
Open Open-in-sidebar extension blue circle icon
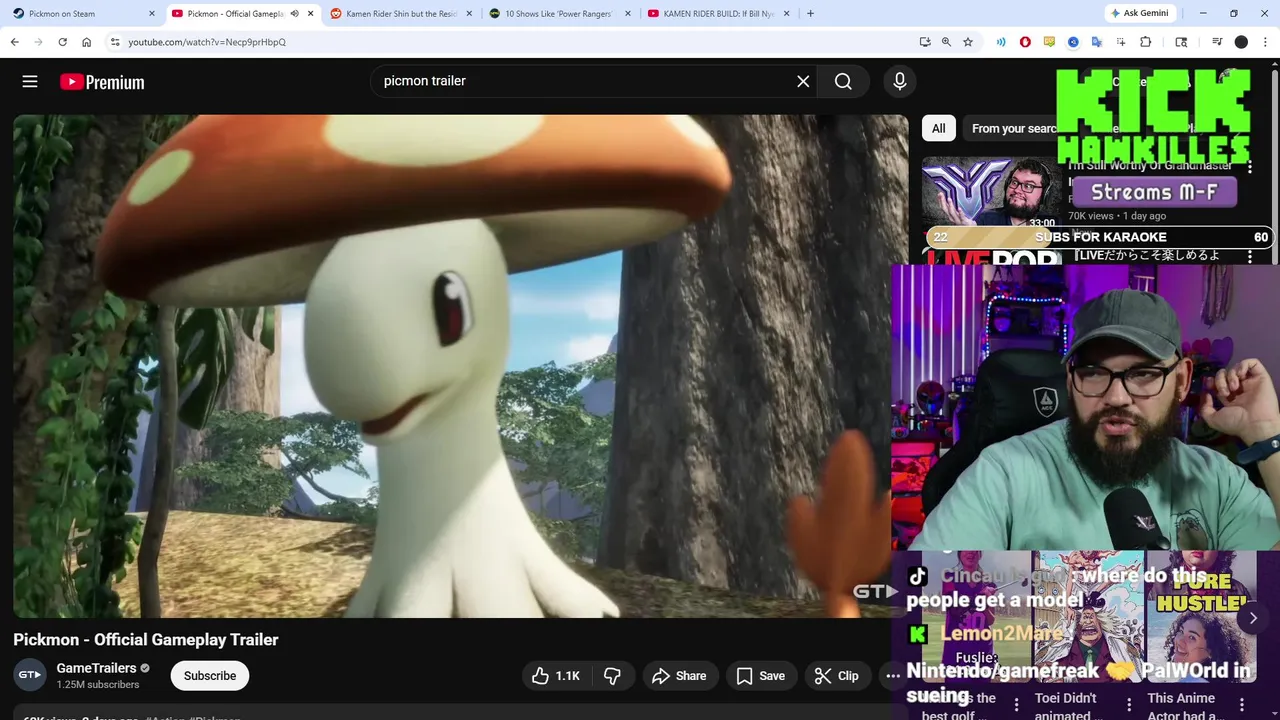pos(1073,42)
